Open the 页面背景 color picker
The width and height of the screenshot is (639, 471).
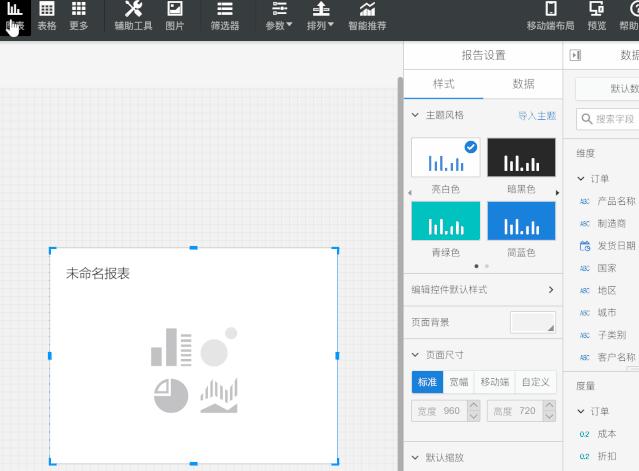[533, 323]
